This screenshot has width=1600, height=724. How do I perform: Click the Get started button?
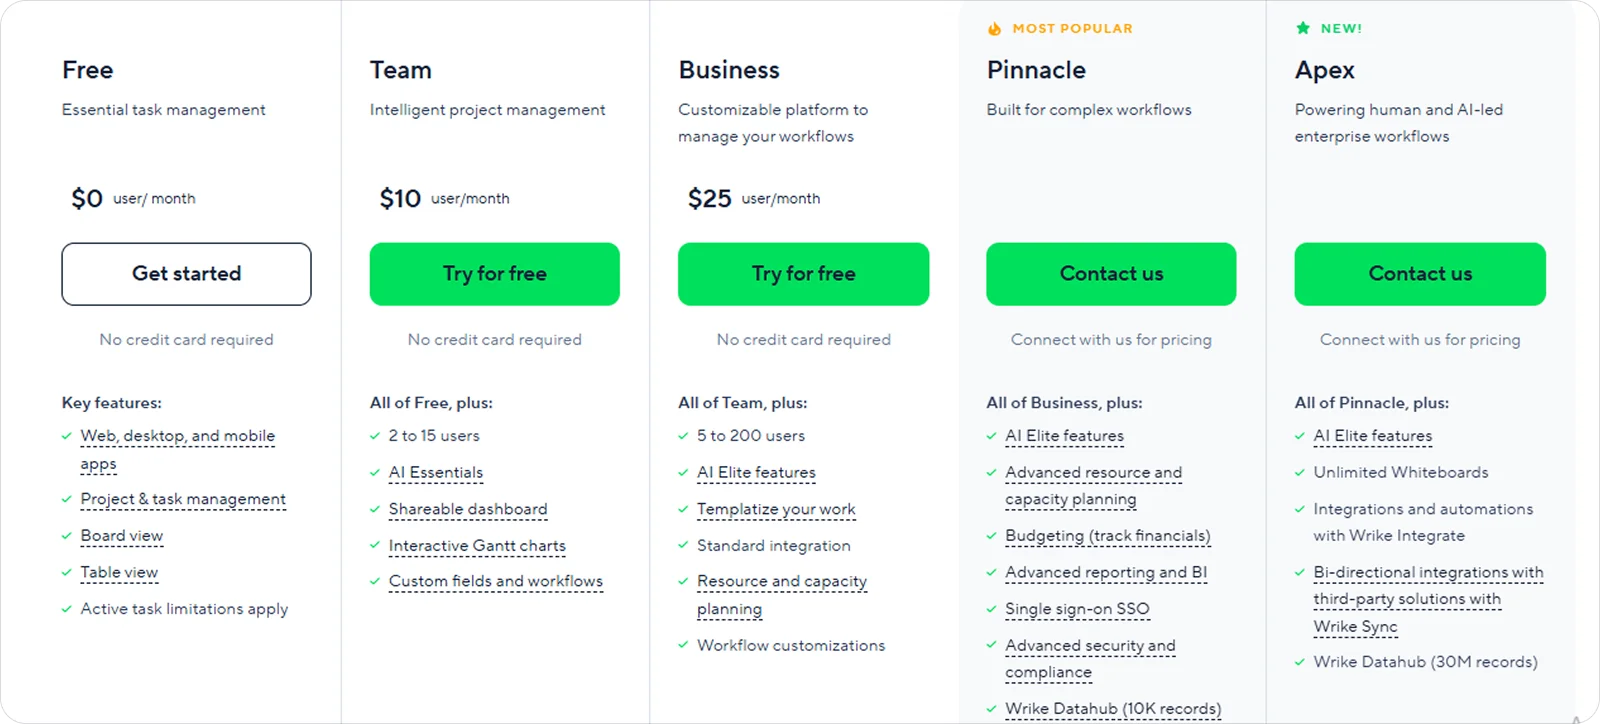[x=186, y=273]
